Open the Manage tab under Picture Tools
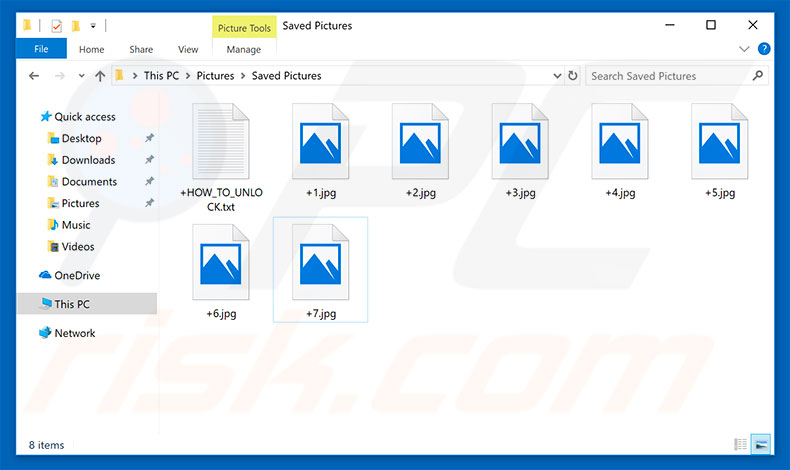 (243, 49)
